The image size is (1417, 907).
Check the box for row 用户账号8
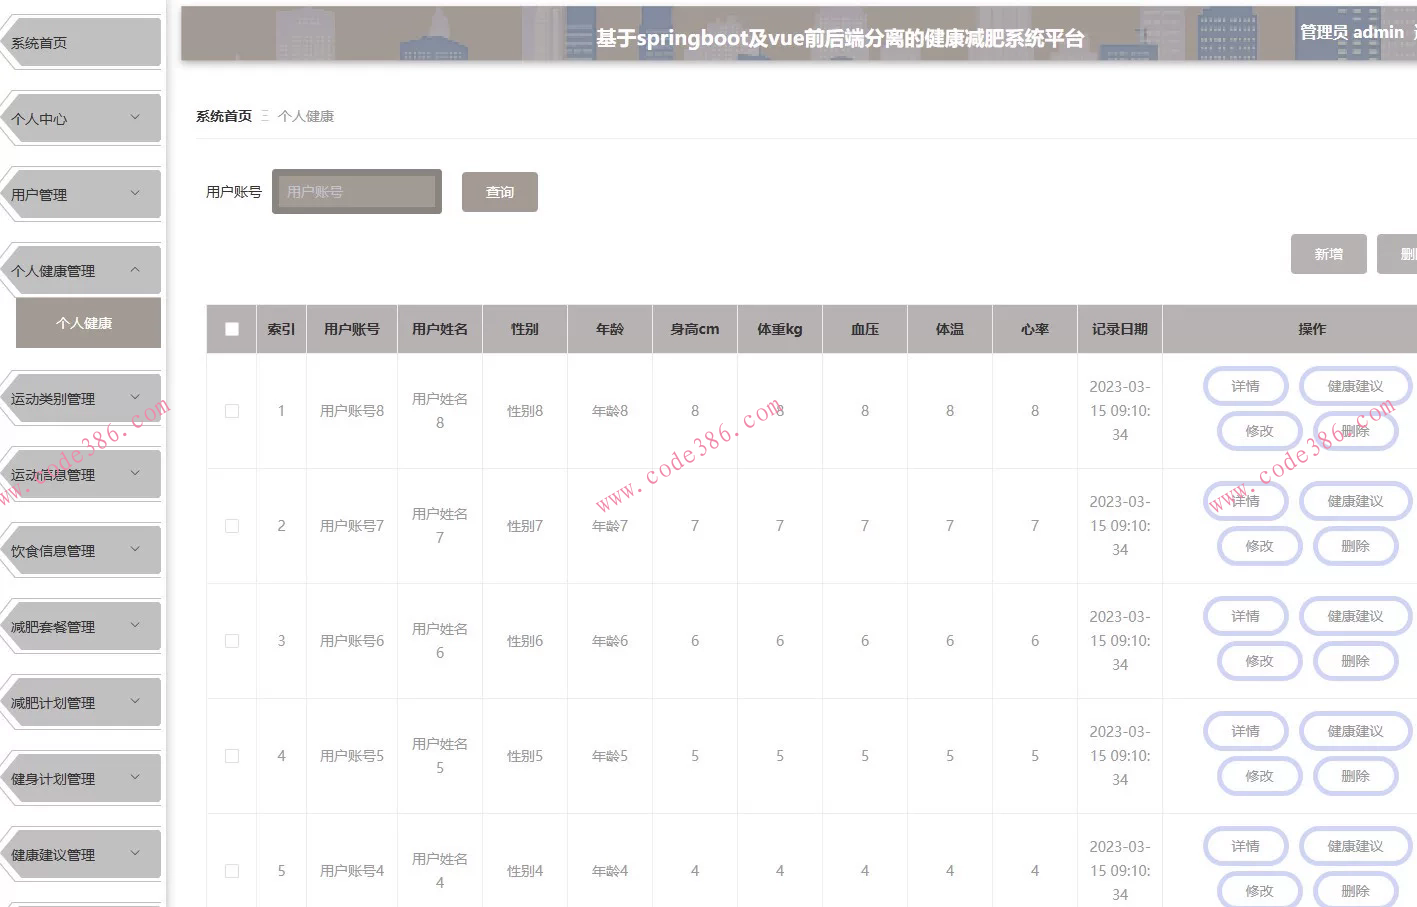coord(232,411)
